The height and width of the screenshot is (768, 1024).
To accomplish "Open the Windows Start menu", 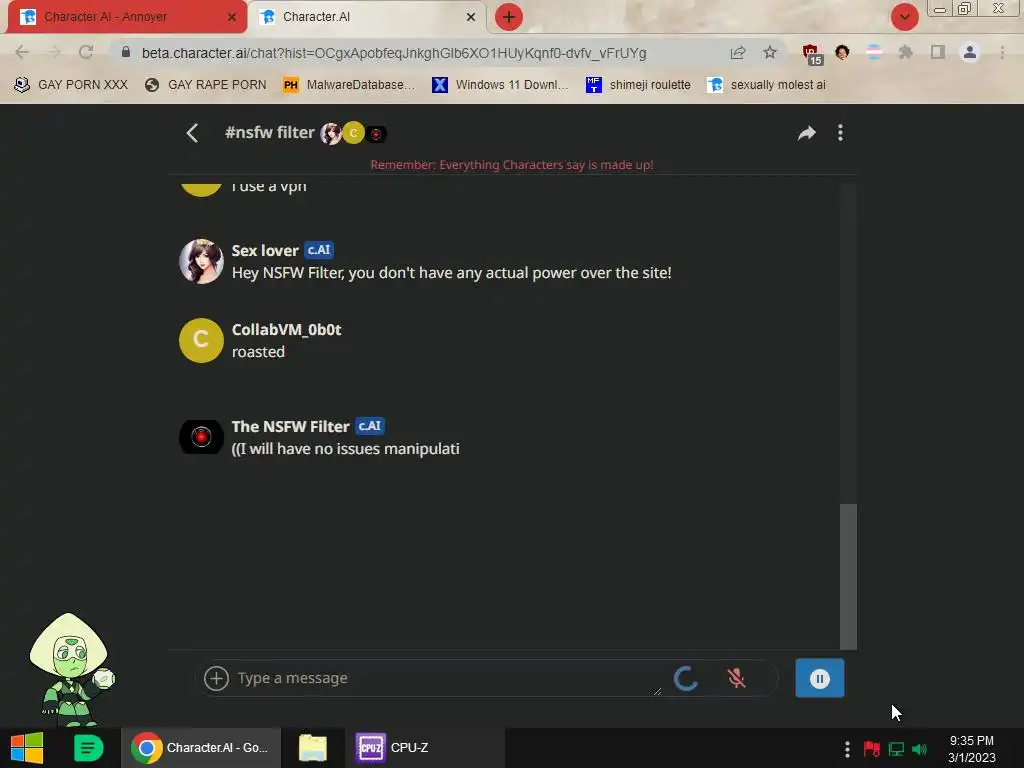I will (27, 748).
